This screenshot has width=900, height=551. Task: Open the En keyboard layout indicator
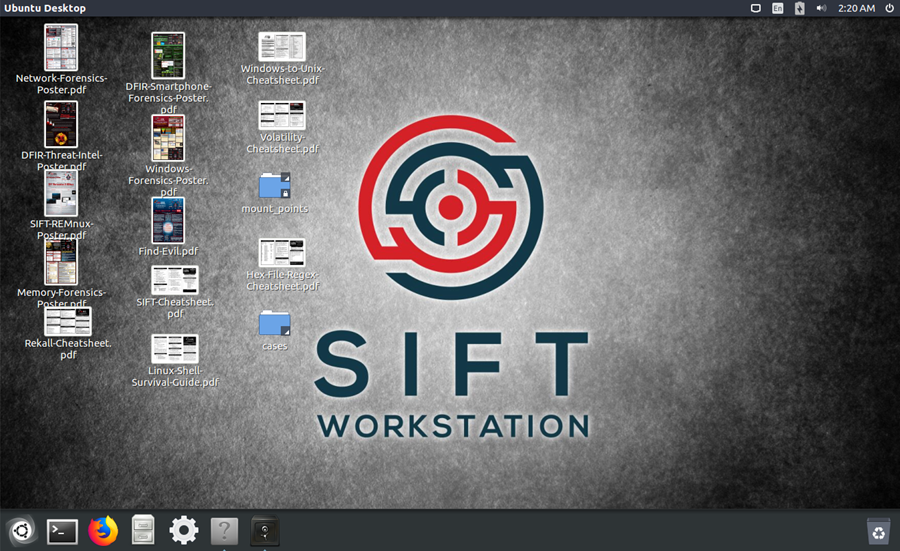click(778, 8)
